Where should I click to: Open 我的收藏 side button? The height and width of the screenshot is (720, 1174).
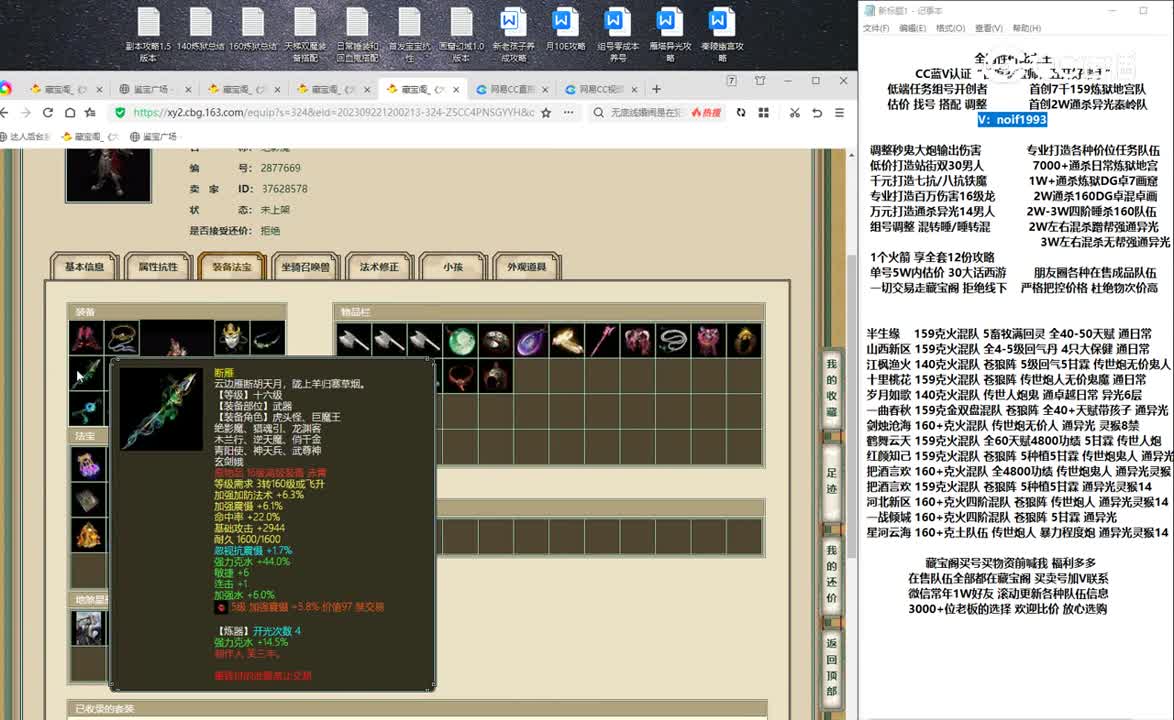click(831, 388)
